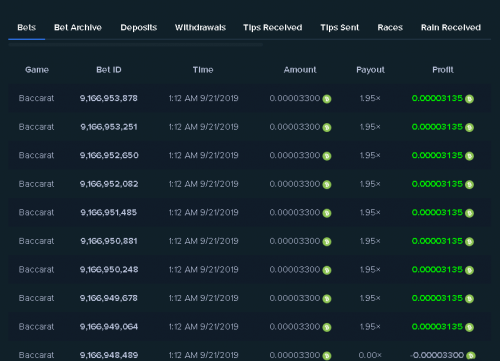Screen dimensions: 500x361
Task: Click the time cell of bet 9,166,952,650
Action: (203, 155)
